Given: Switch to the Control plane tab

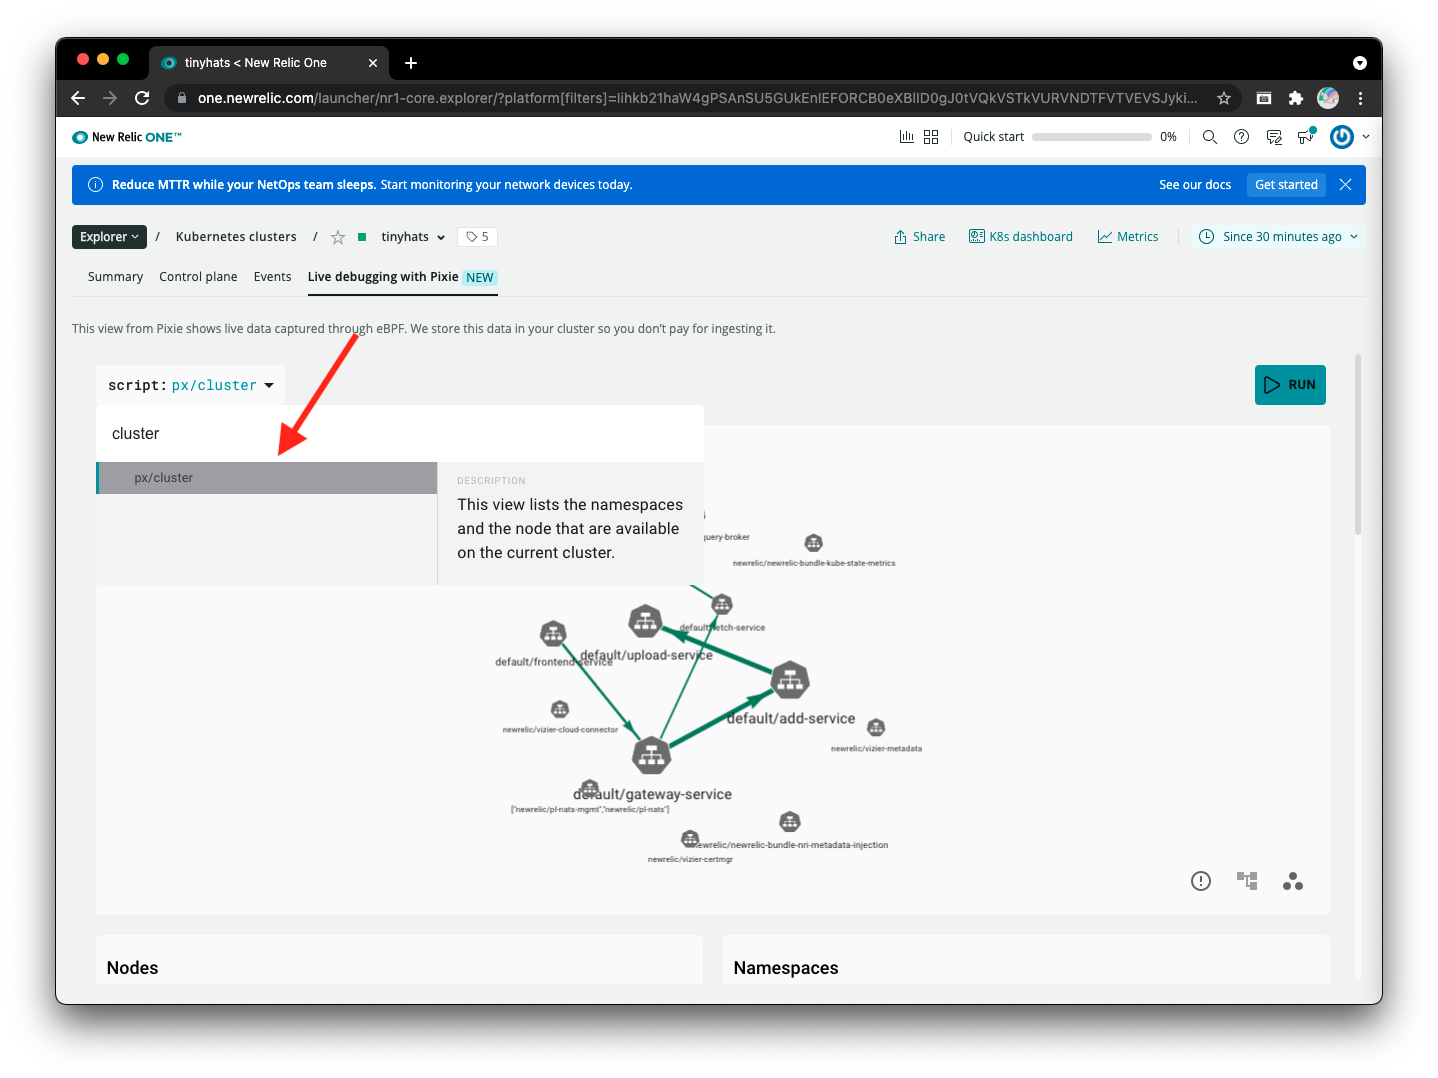Looking at the screenshot, I should click(198, 277).
